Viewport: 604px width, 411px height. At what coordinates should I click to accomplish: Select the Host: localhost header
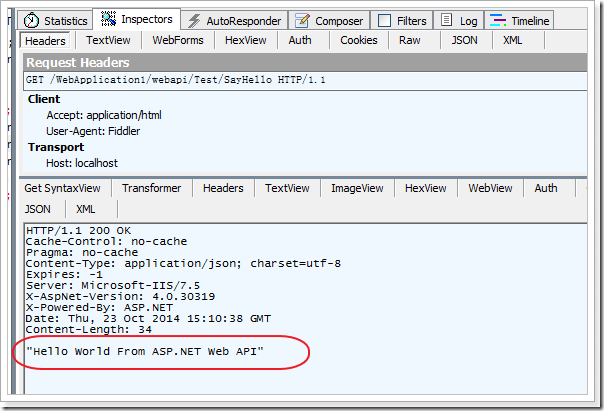coord(82,163)
